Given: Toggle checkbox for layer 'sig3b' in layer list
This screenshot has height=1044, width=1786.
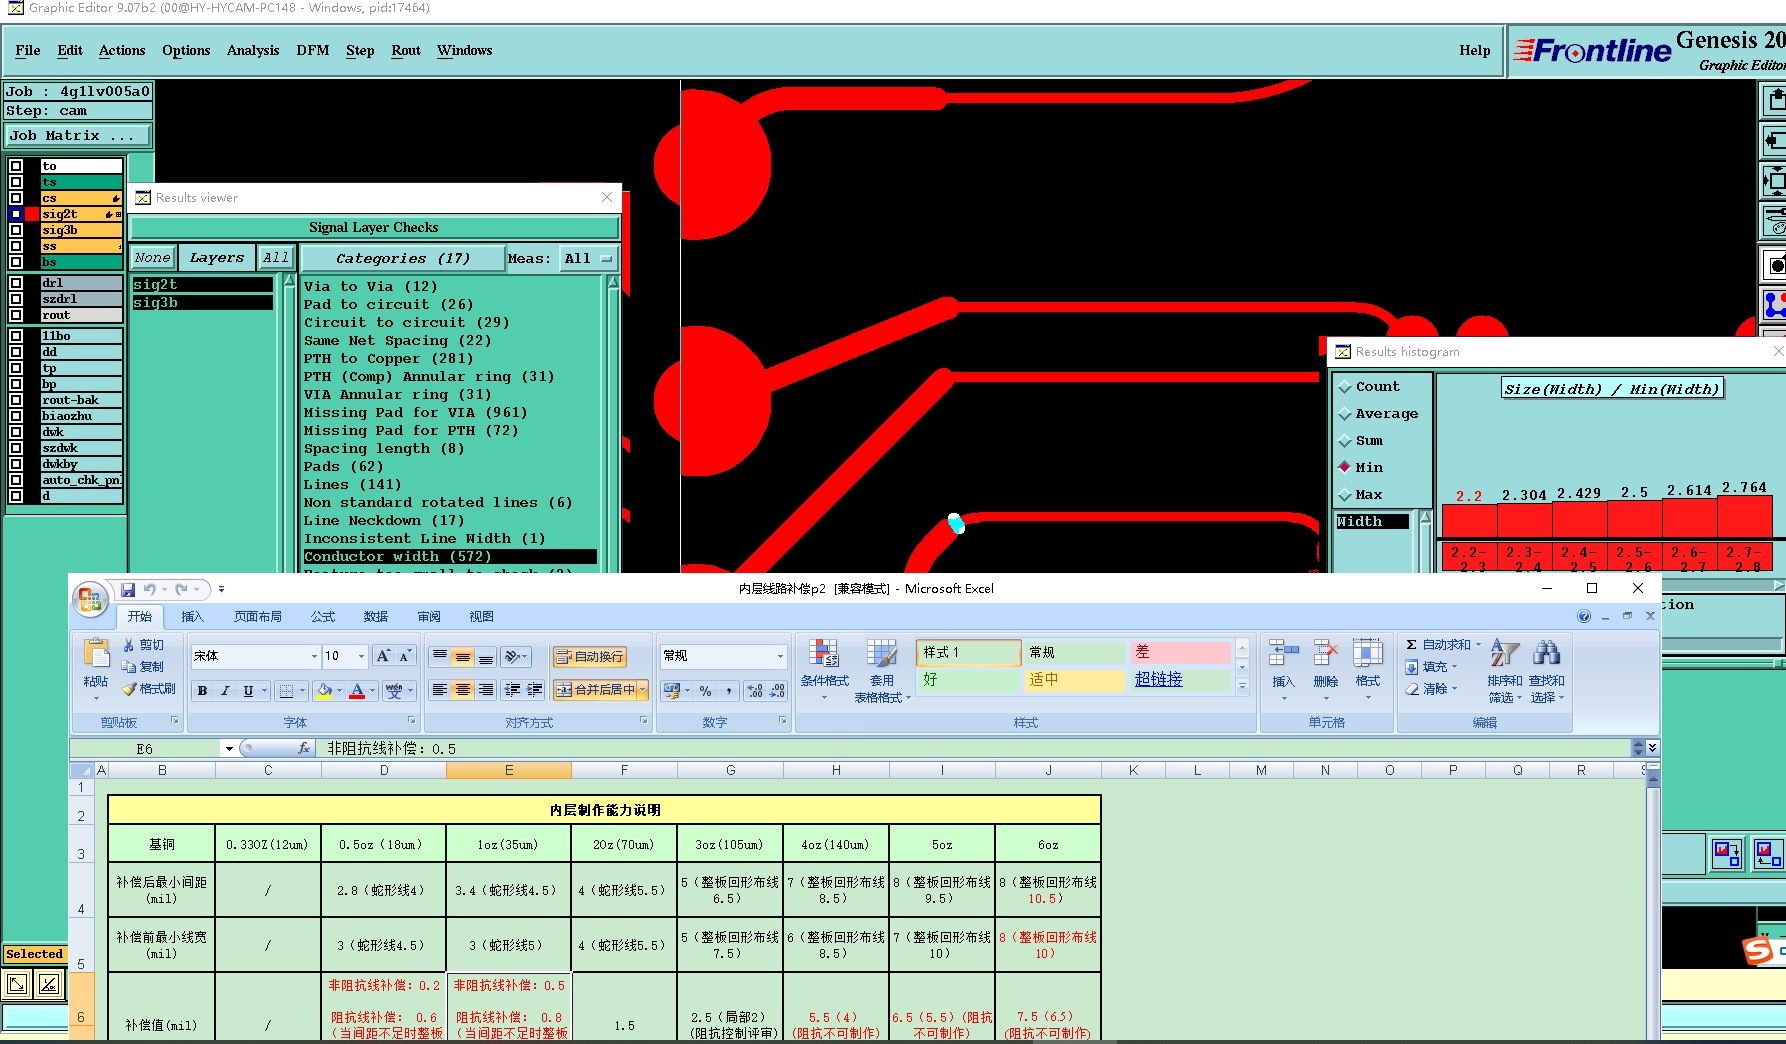Looking at the screenshot, I should 16,230.
